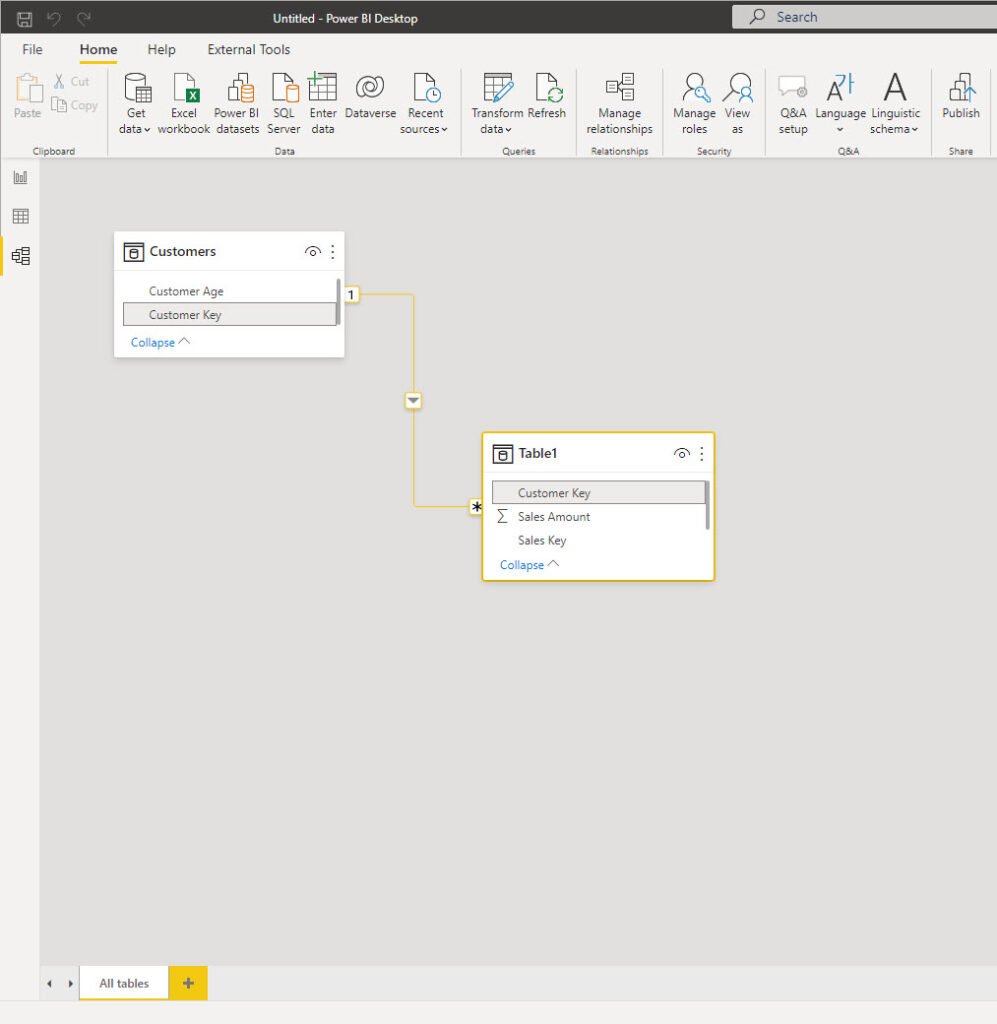Collapse the Table1 card
Screen dimensions: 997x1024
[530, 565]
